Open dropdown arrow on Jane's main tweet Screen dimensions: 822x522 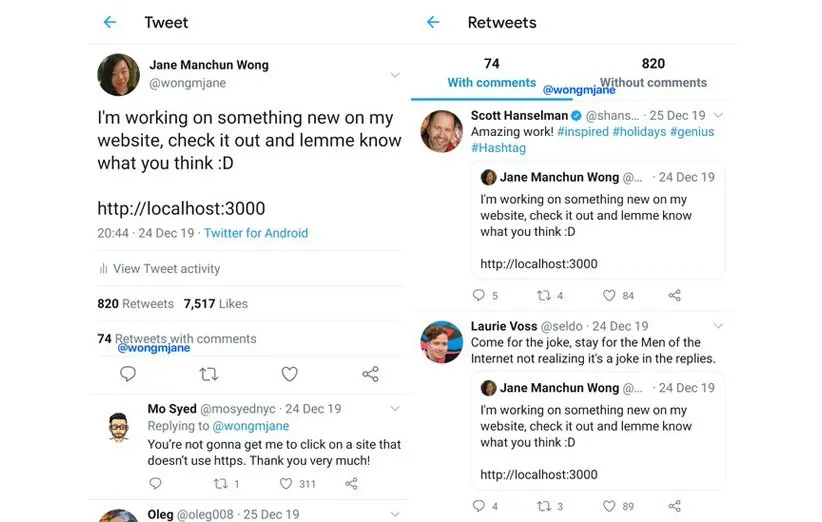click(x=395, y=75)
